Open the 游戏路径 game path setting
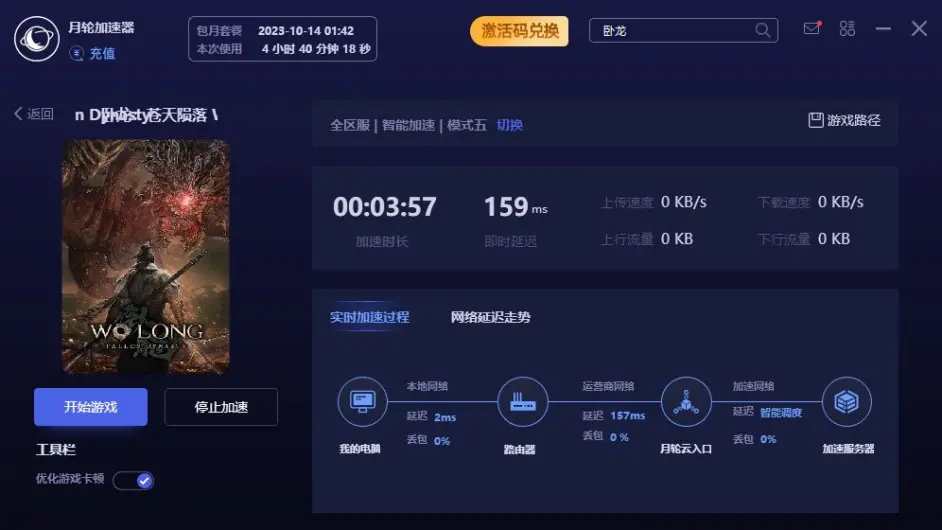Screen dimensions: 942x530 [844, 120]
